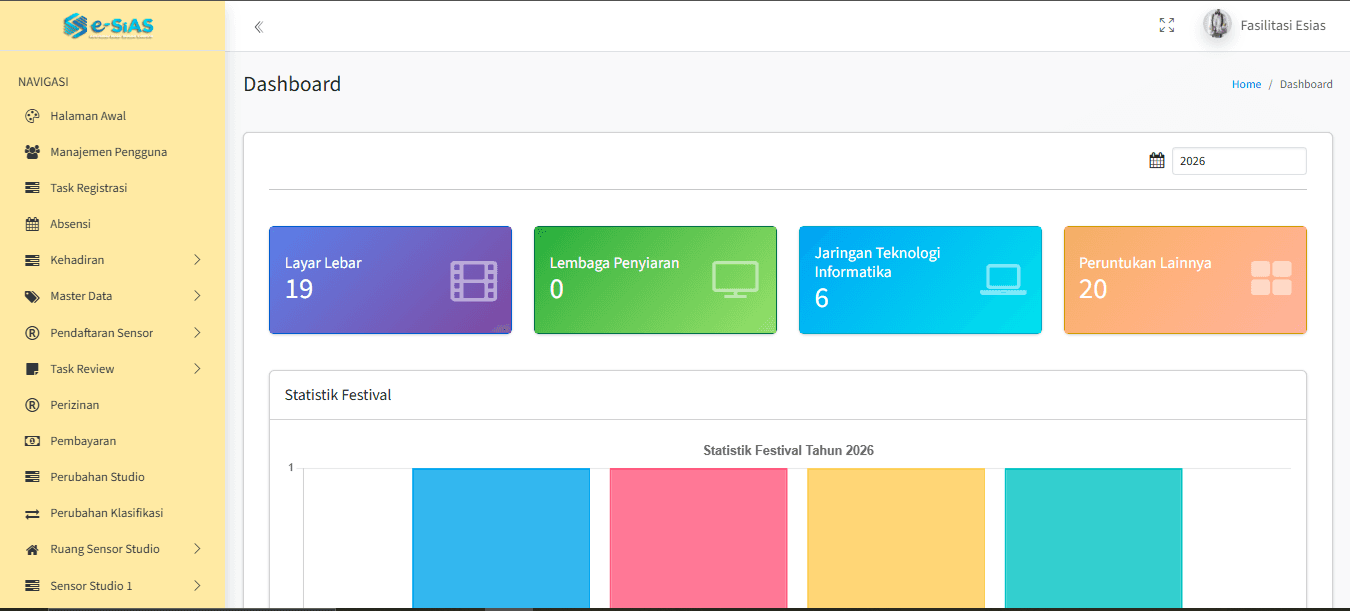Click the users icon beside Manajemen Pengguna
Viewport: 1350px width, 611px height.
32,152
